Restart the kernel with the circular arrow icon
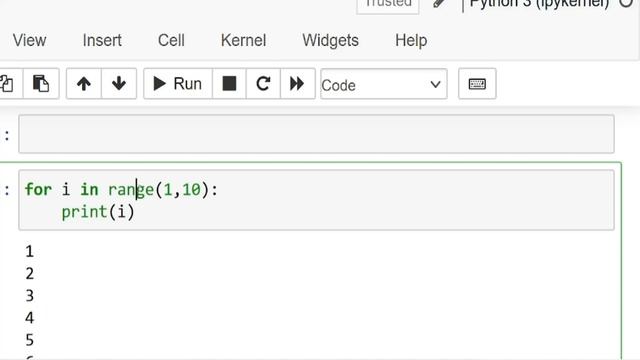This screenshot has height=360, width=640. (263, 84)
